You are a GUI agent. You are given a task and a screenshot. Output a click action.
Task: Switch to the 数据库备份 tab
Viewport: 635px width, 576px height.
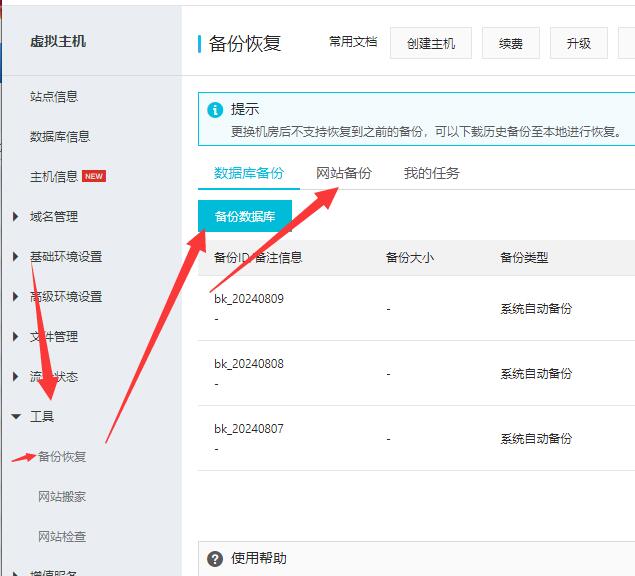pyautogui.click(x=249, y=173)
